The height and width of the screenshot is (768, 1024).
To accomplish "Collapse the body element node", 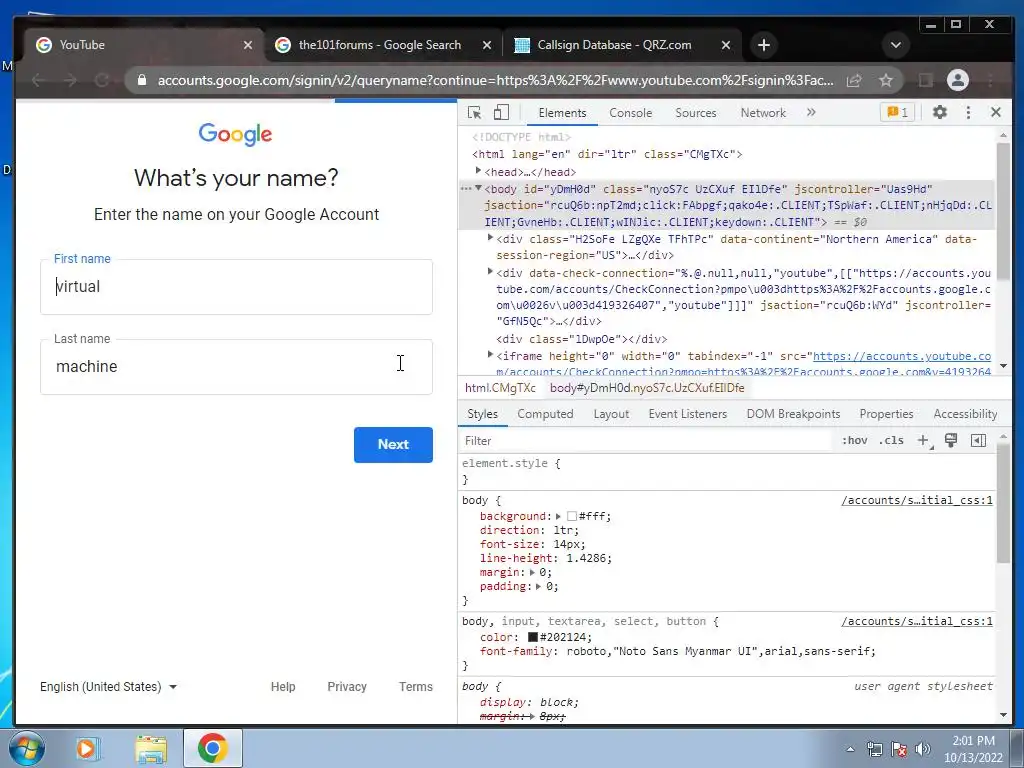I will pos(479,188).
